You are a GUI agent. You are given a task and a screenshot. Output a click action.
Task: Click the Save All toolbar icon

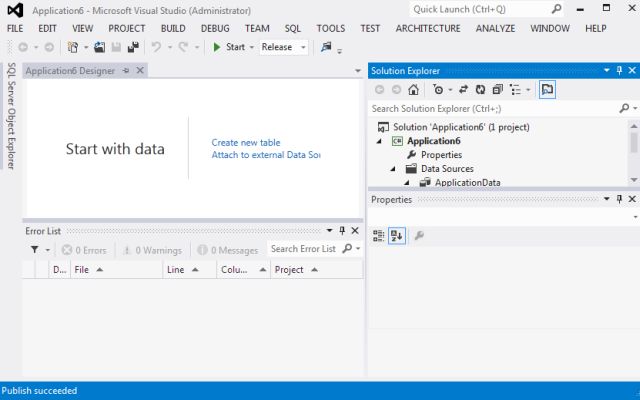coord(133,47)
